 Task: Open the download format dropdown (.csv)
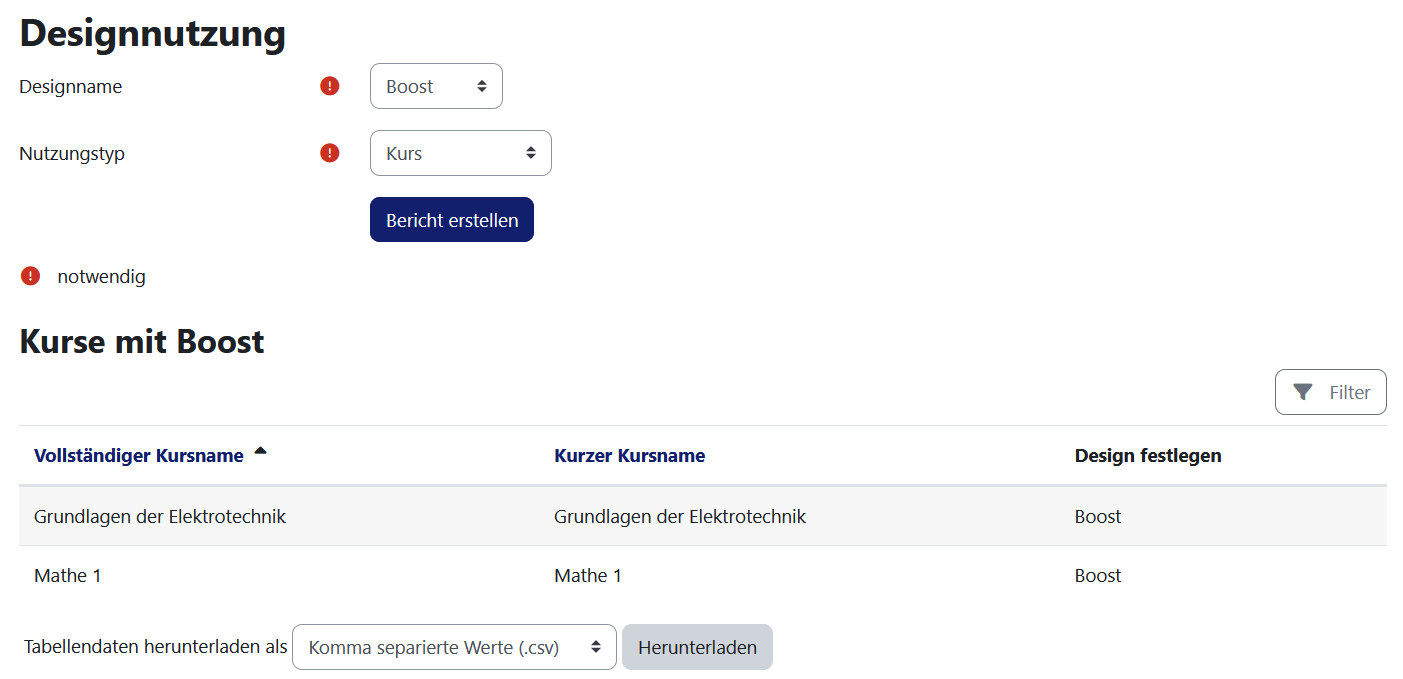[454, 647]
